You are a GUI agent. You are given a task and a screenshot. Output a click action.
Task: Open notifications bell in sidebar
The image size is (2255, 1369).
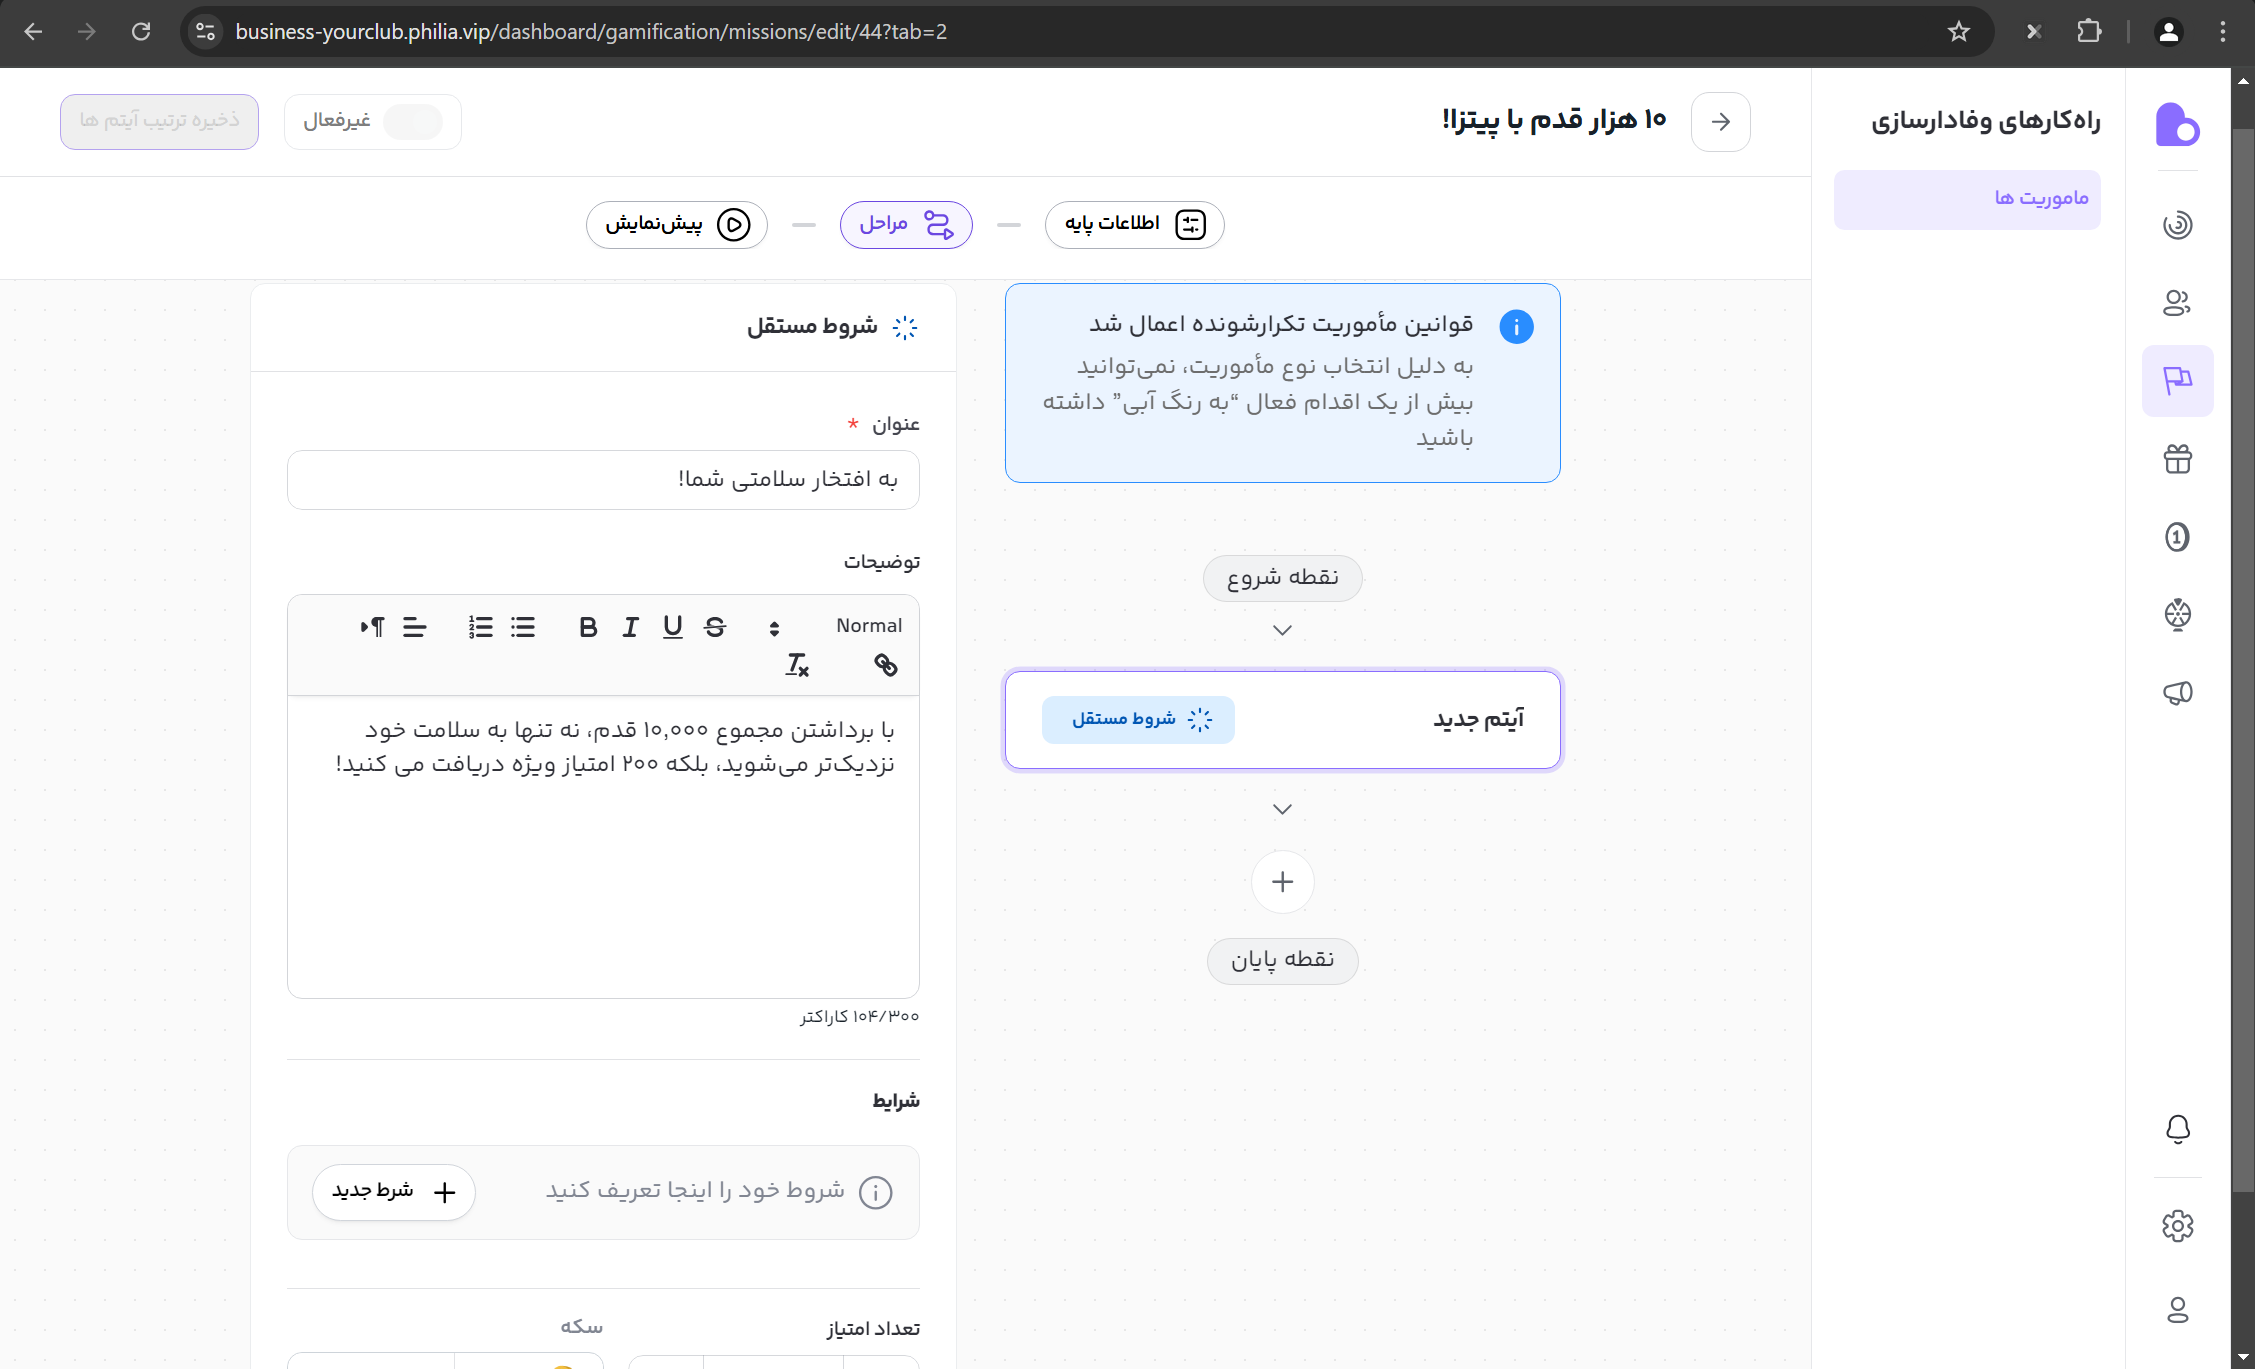point(2177,1129)
